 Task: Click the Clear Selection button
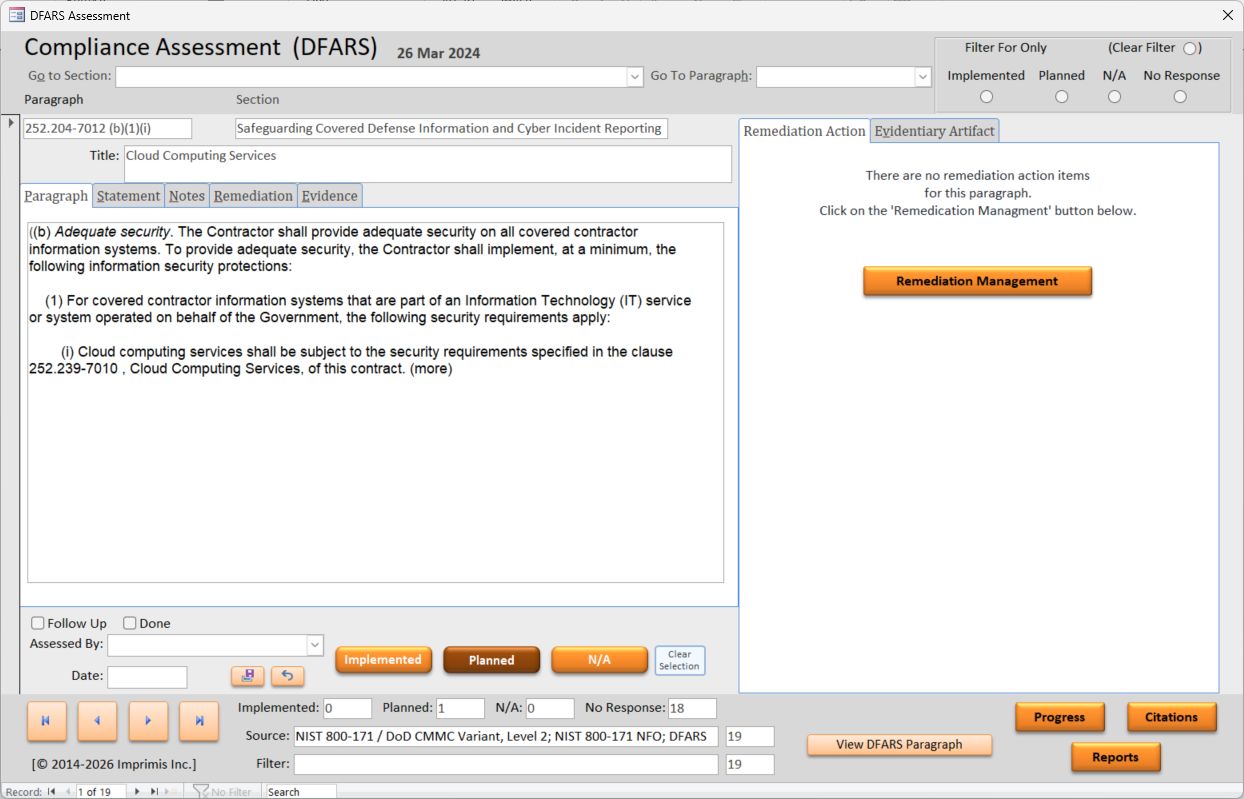[x=680, y=660]
